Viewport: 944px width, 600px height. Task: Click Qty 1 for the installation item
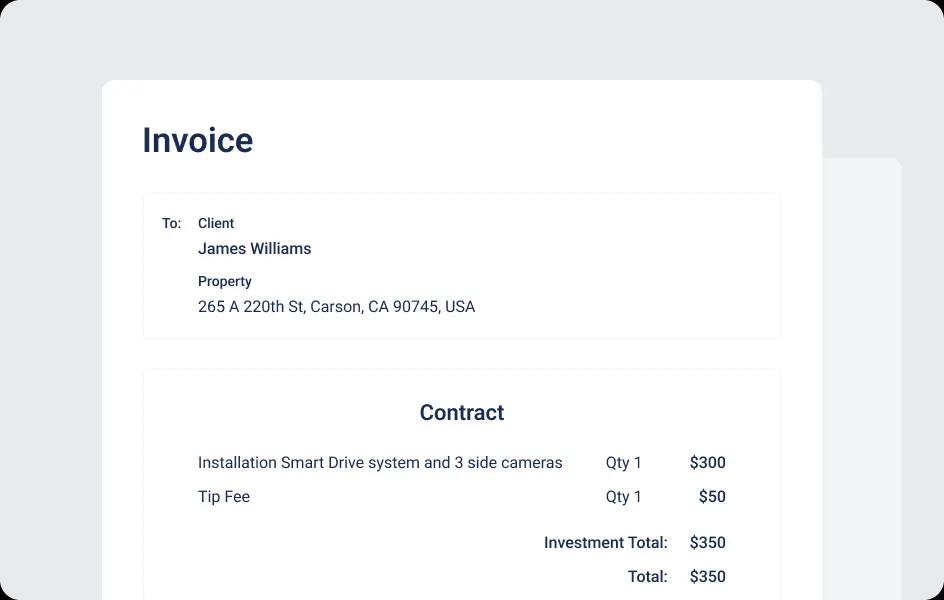pyautogui.click(x=624, y=463)
